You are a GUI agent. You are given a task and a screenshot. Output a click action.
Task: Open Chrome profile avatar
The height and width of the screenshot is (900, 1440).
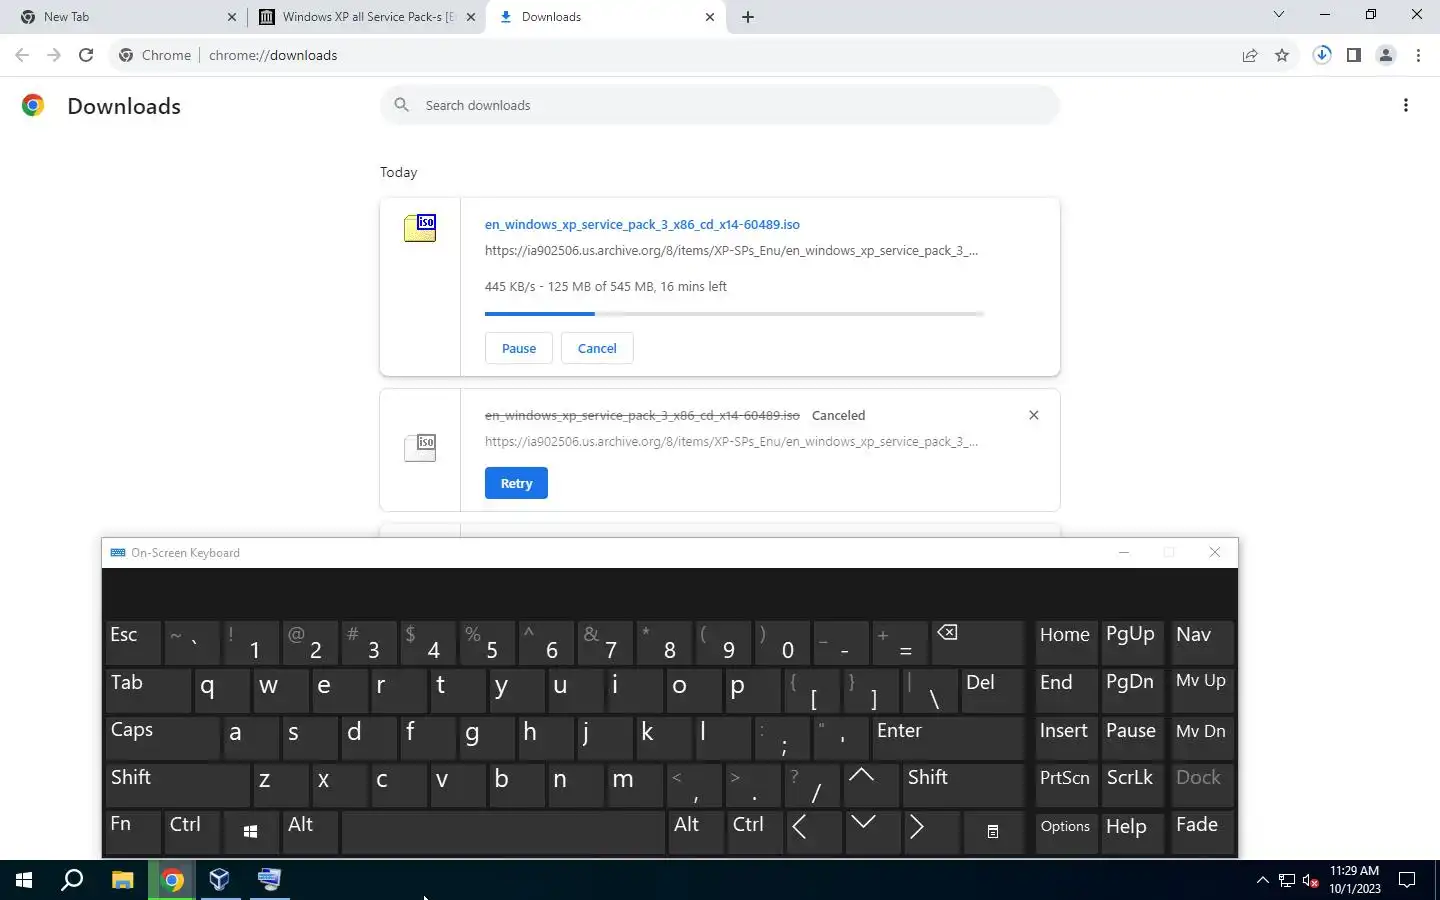point(1386,55)
